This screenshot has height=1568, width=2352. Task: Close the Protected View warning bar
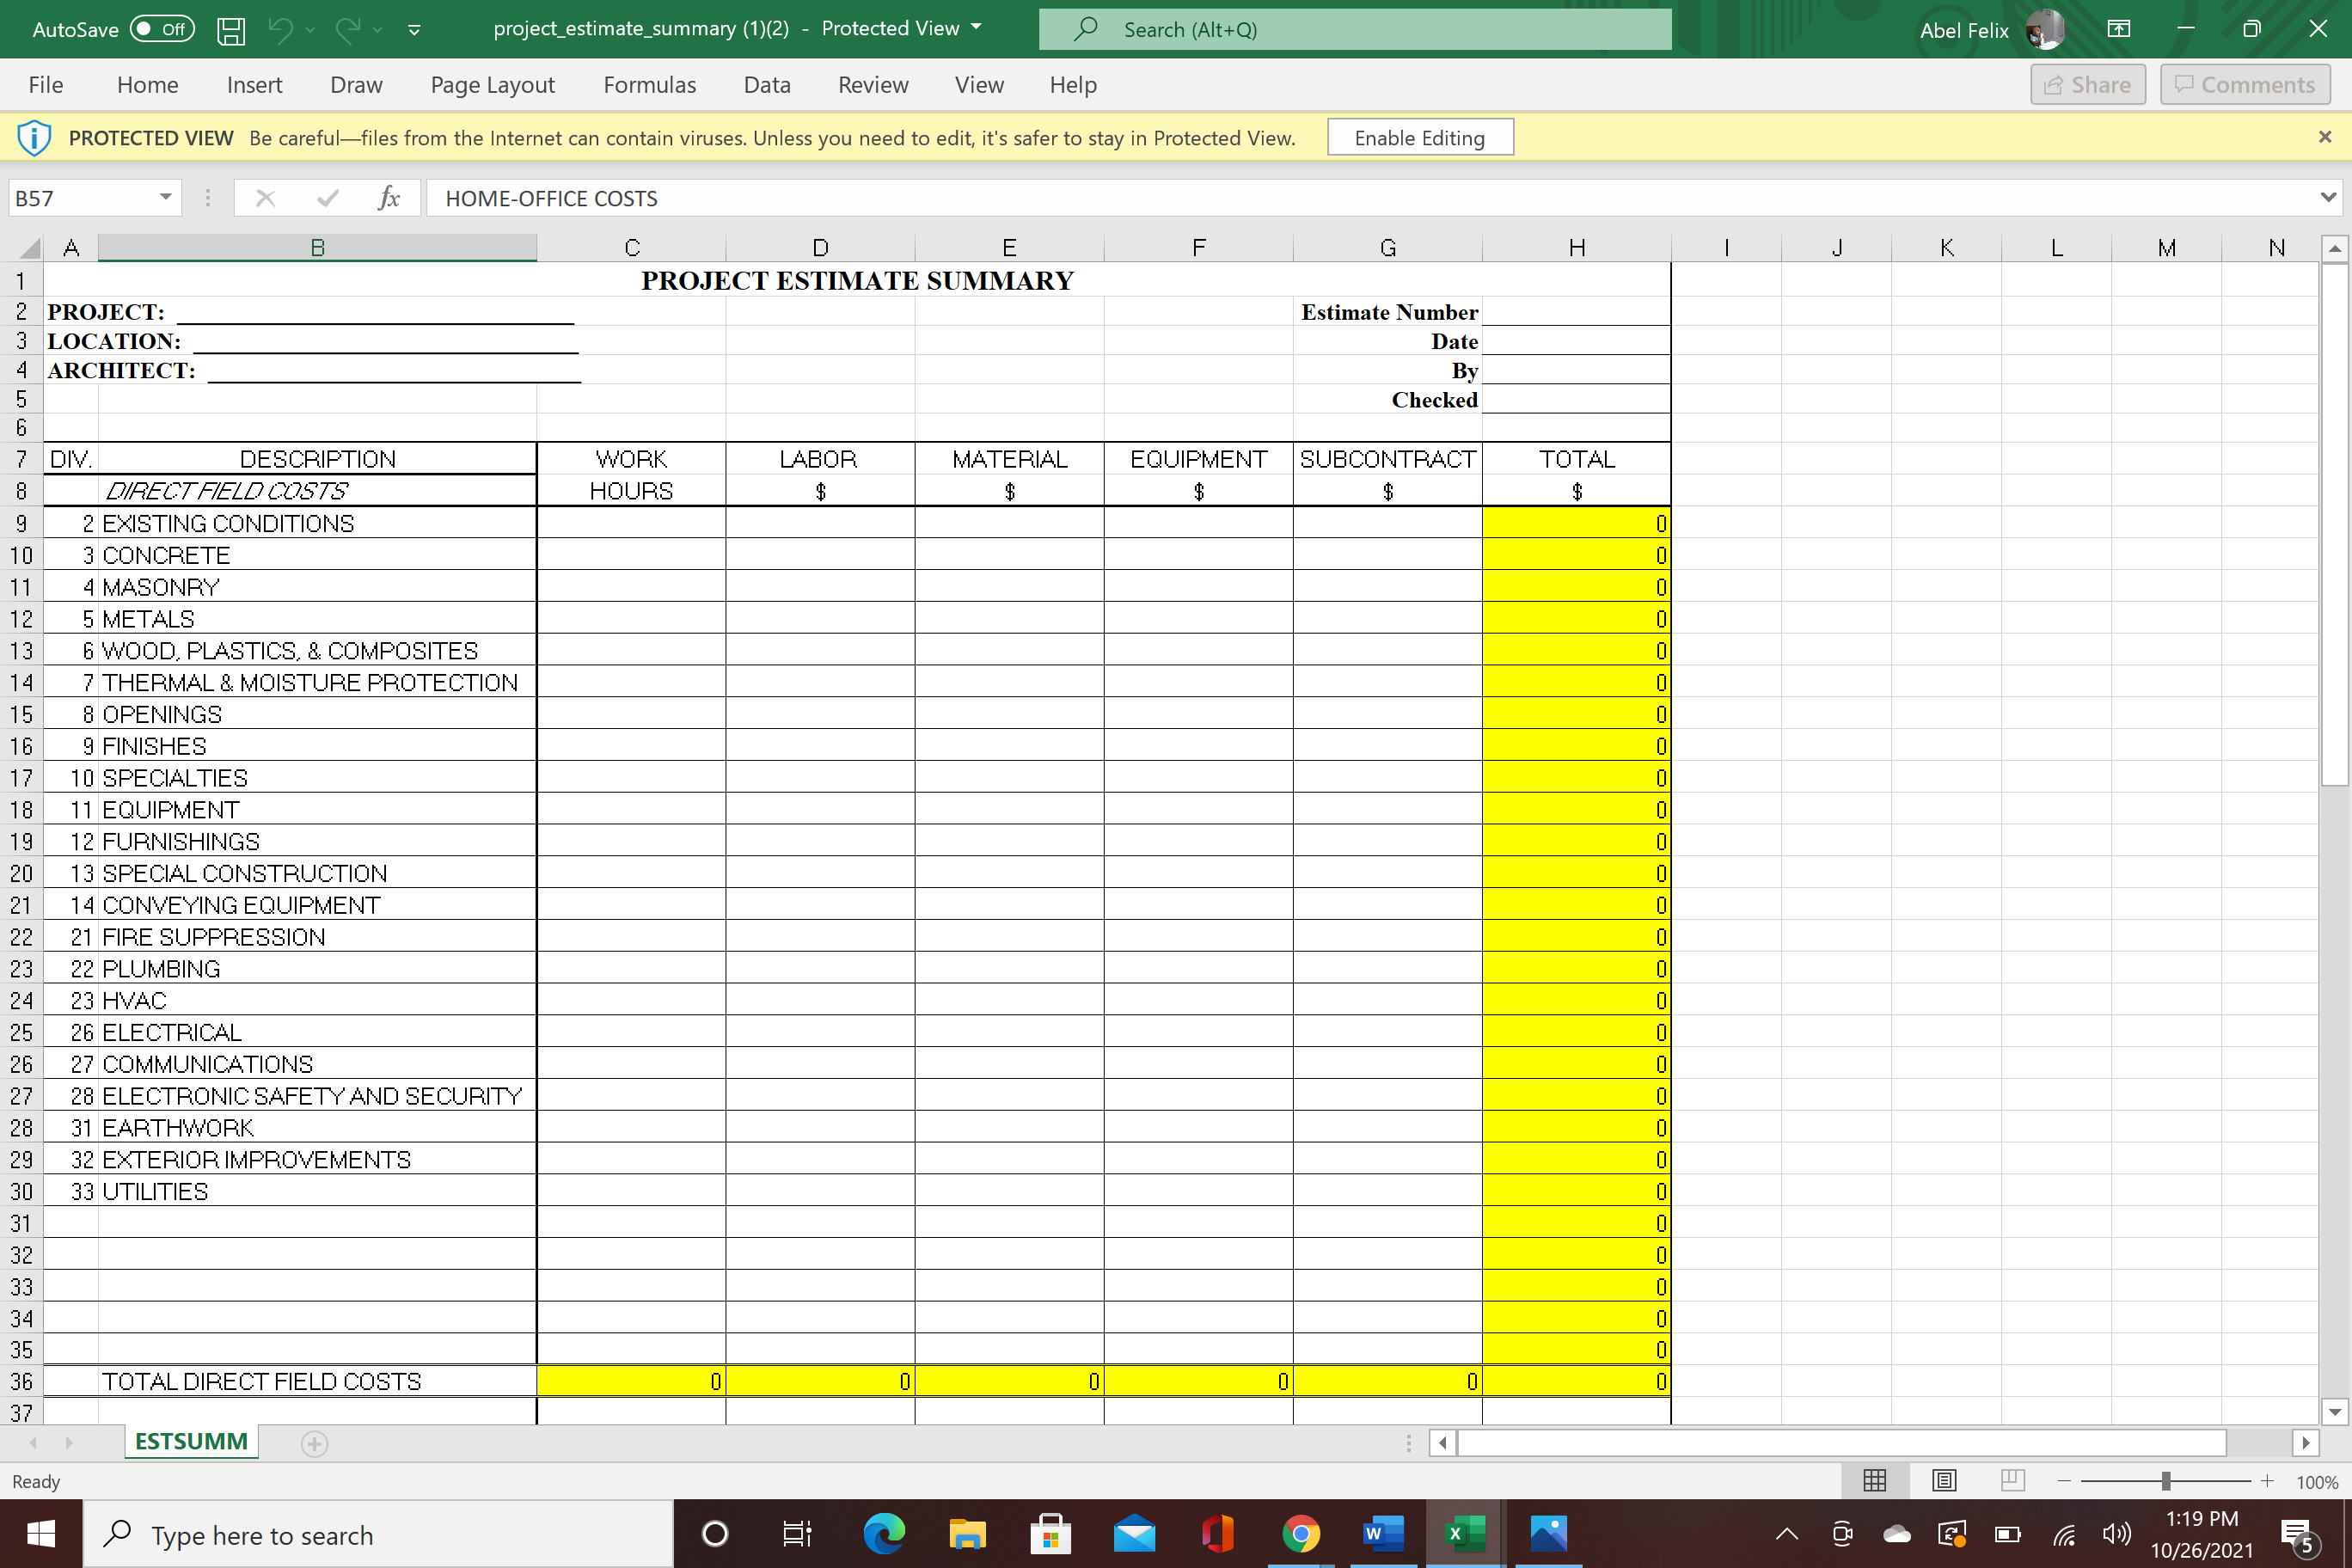coord(2324,137)
